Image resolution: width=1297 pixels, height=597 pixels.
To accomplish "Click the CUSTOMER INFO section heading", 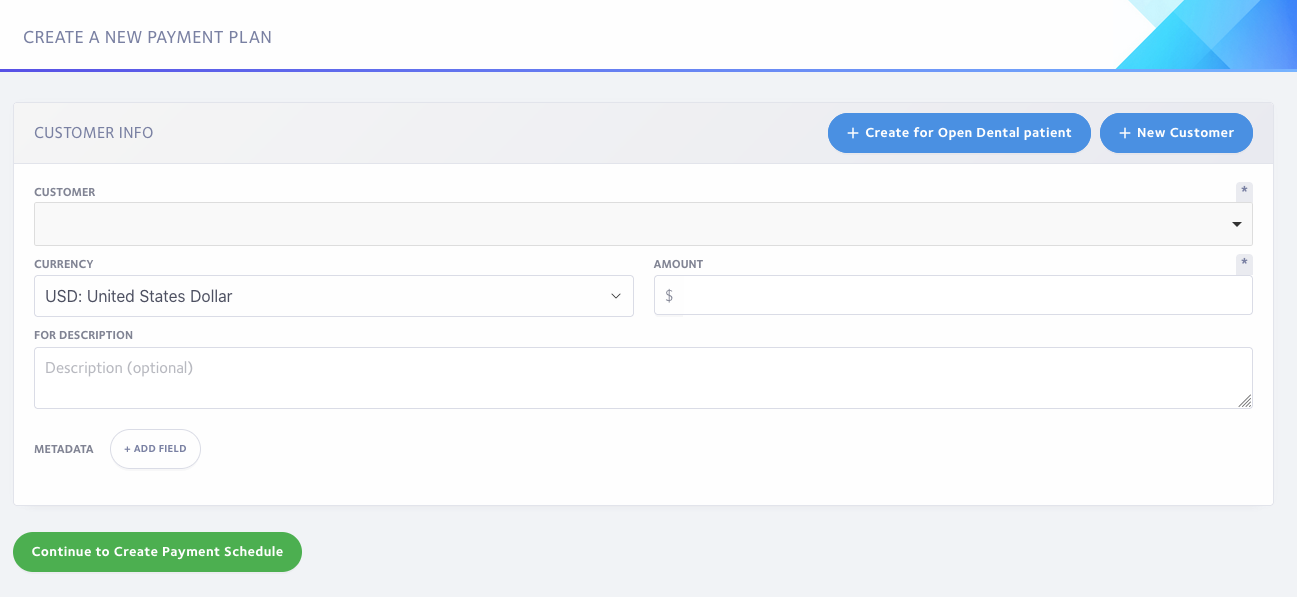I will click(94, 133).
